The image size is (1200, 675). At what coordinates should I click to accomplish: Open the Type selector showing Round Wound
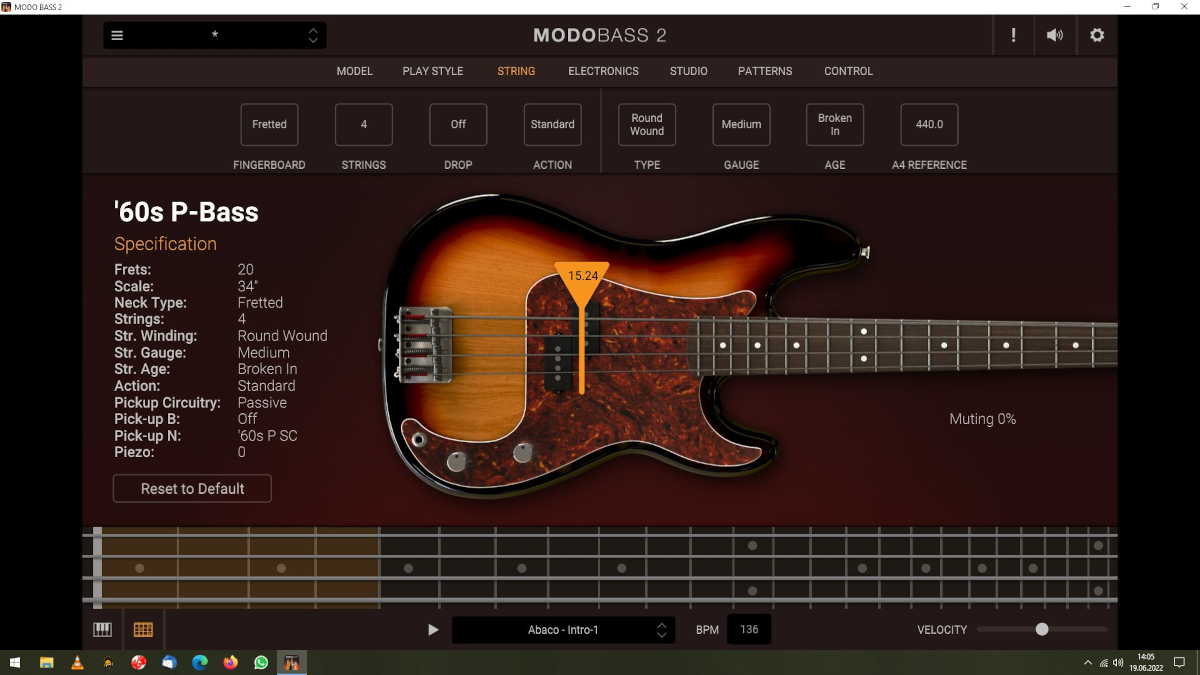(x=647, y=125)
